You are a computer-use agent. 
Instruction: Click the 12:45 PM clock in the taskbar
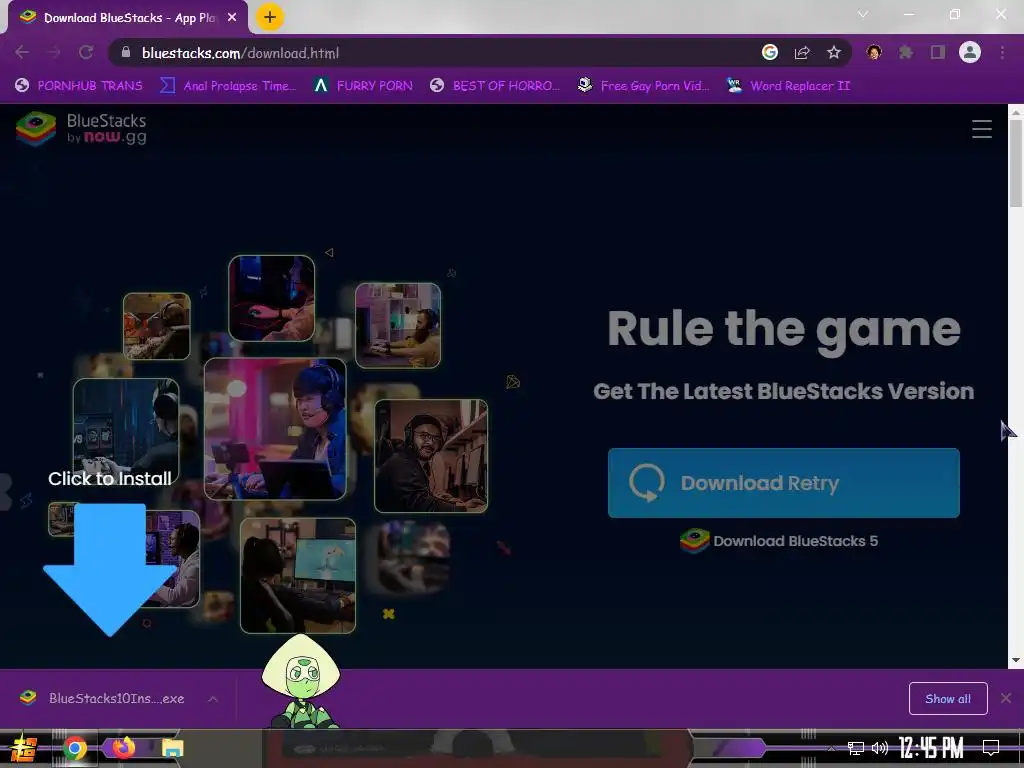point(931,748)
